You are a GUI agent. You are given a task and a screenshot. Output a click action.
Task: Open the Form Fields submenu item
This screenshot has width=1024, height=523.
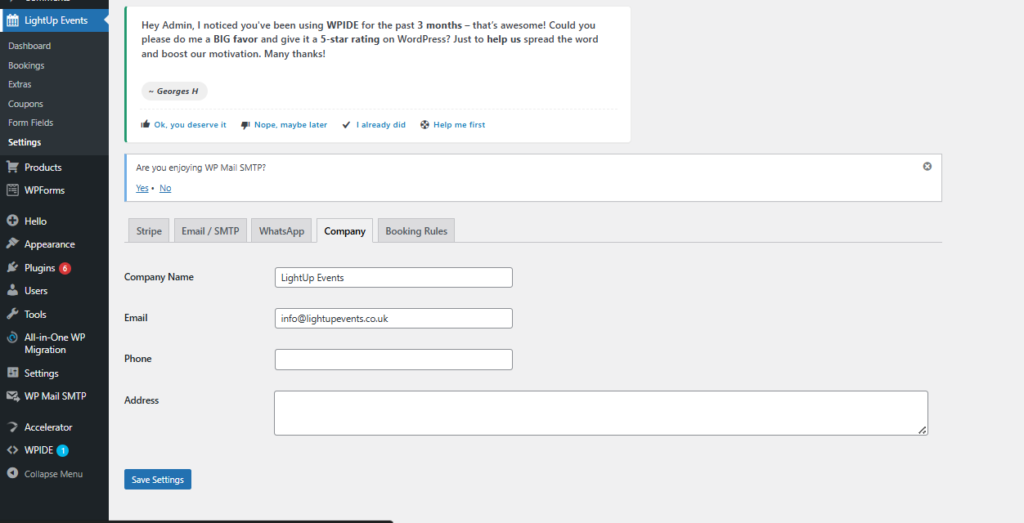pyautogui.click(x=31, y=123)
